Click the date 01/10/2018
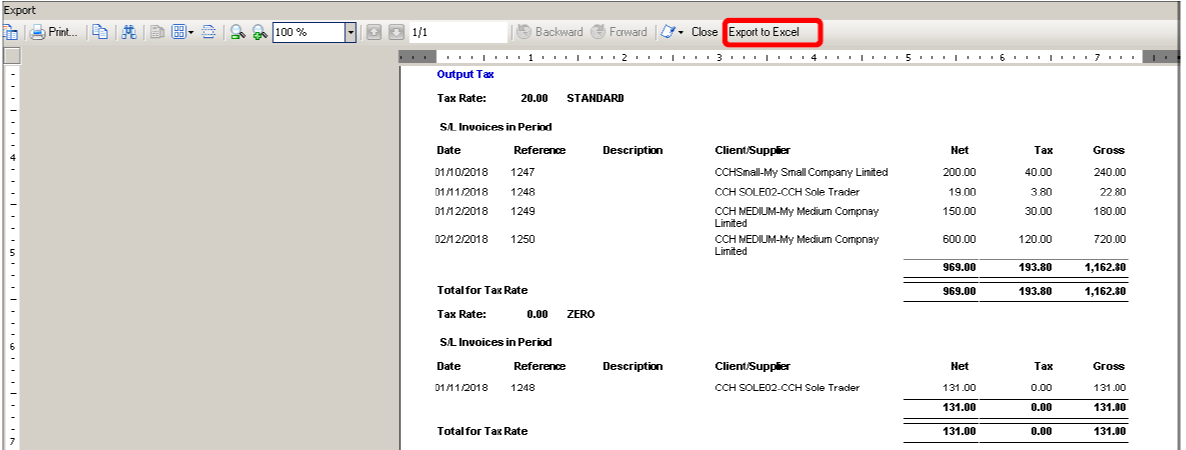Screen dimensions: 1186x450 coord(462,172)
